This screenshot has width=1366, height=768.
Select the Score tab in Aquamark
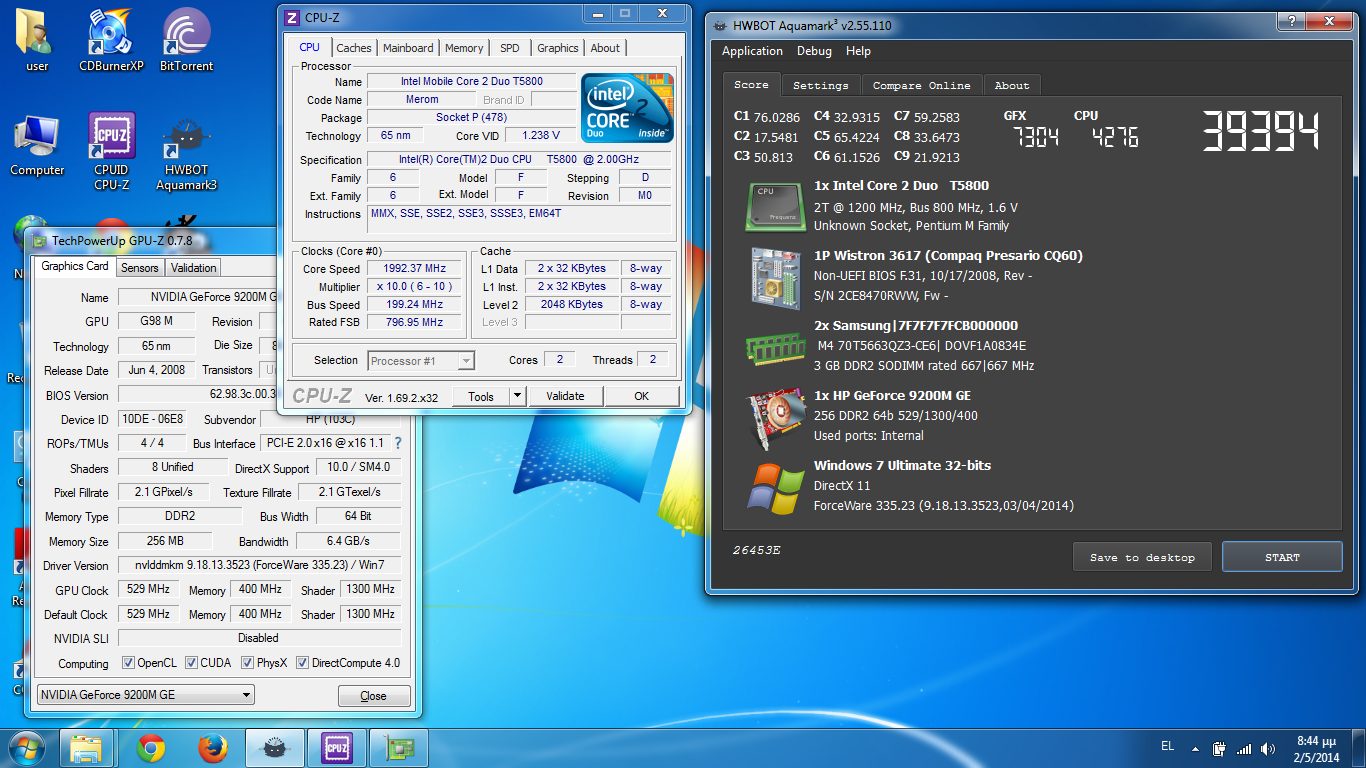[751, 85]
